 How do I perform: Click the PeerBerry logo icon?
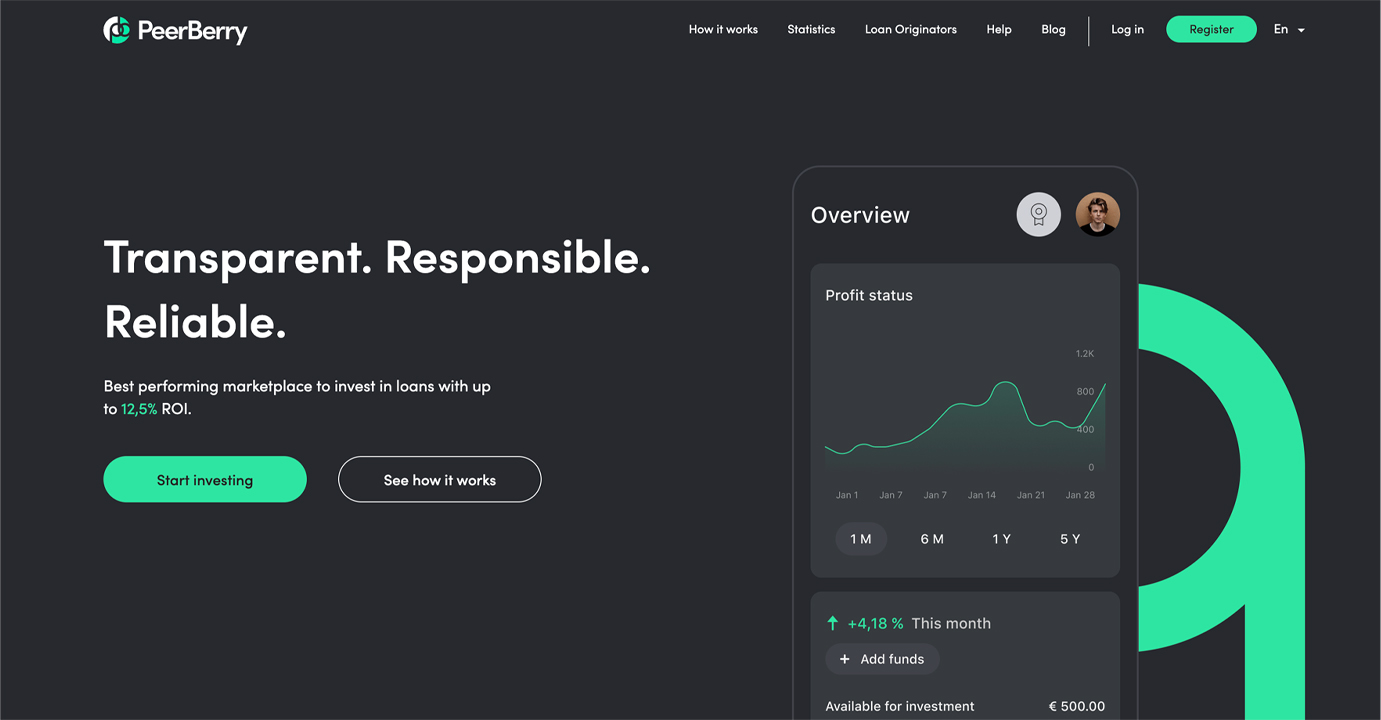(117, 30)
